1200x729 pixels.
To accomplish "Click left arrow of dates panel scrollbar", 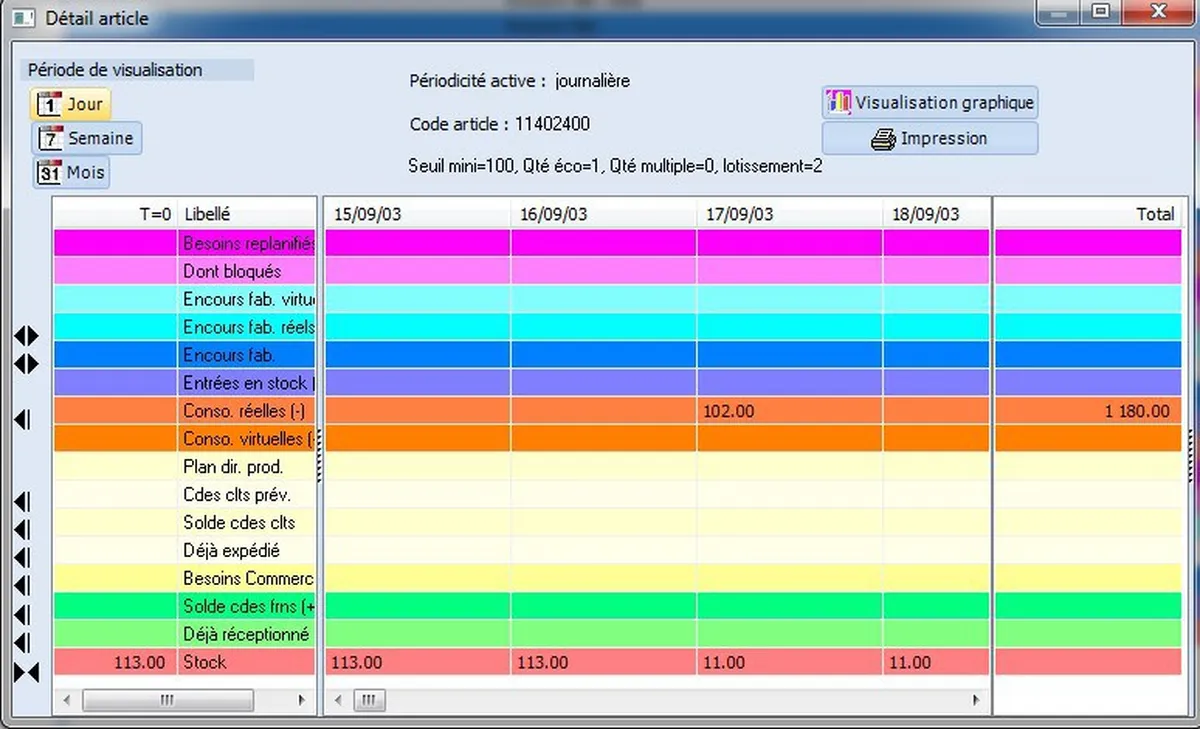I will point(340,700).
